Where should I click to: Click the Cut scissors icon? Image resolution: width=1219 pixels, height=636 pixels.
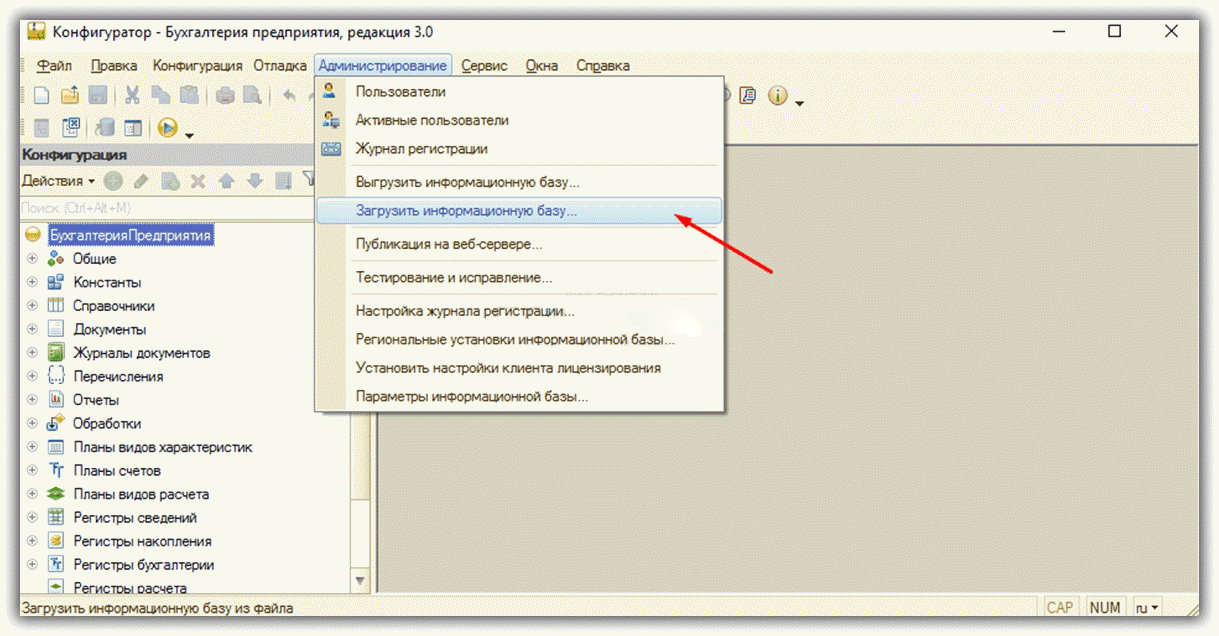[131, 96]
